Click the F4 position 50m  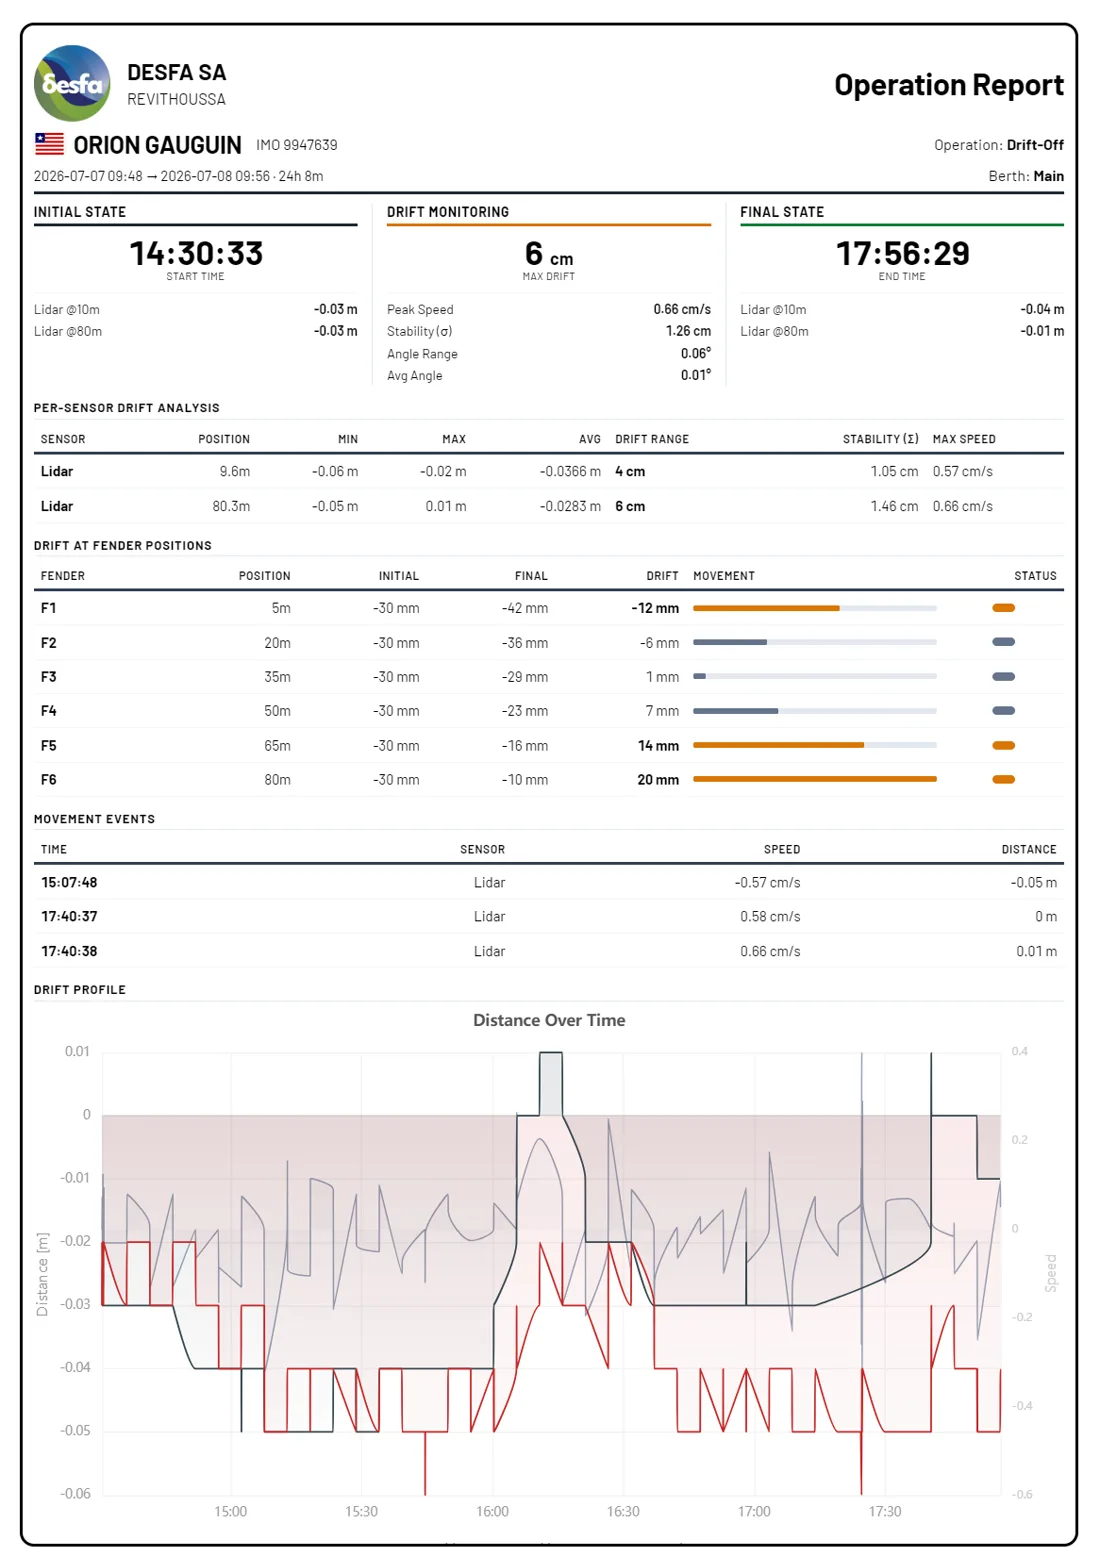coord(277,711)
